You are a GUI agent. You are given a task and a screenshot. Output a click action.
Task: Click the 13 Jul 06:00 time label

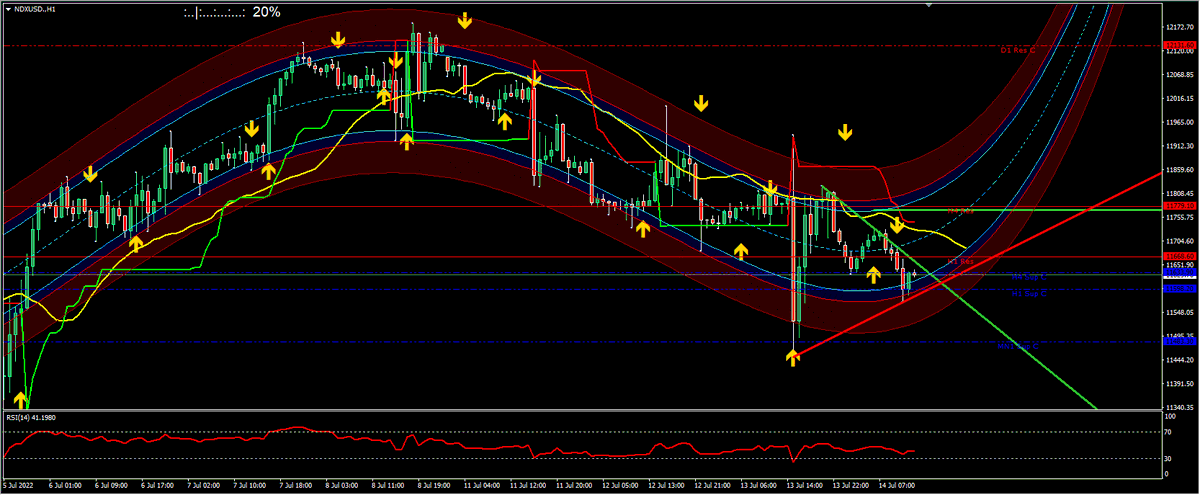coord(758,484)
